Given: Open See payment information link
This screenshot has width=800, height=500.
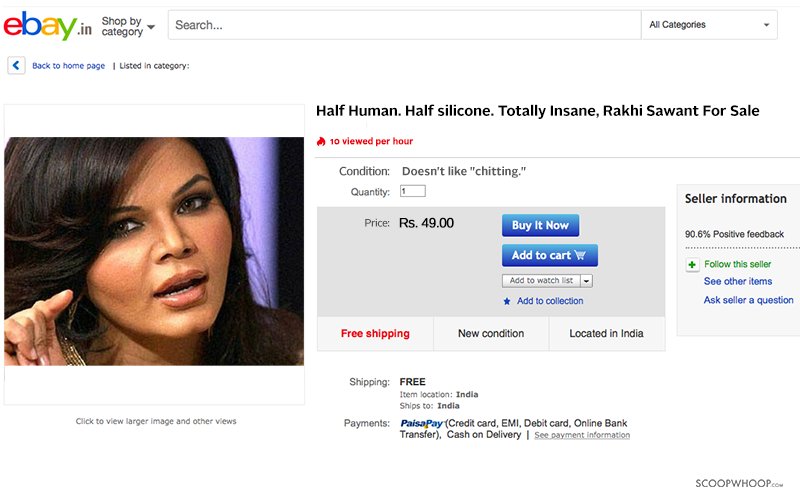Looking at the screenshot, I should [582, 435].
